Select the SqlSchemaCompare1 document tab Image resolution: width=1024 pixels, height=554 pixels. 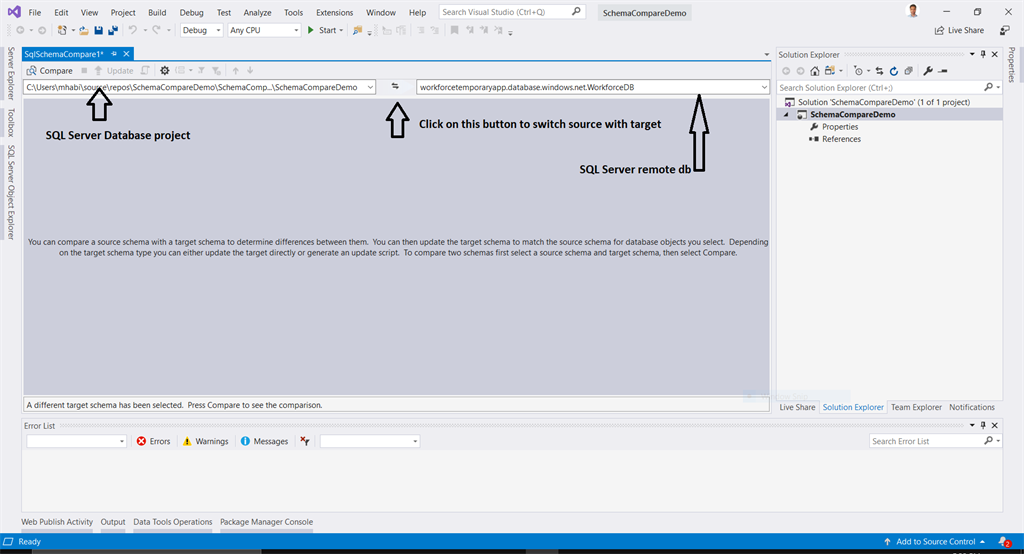[x=64, y=54]
